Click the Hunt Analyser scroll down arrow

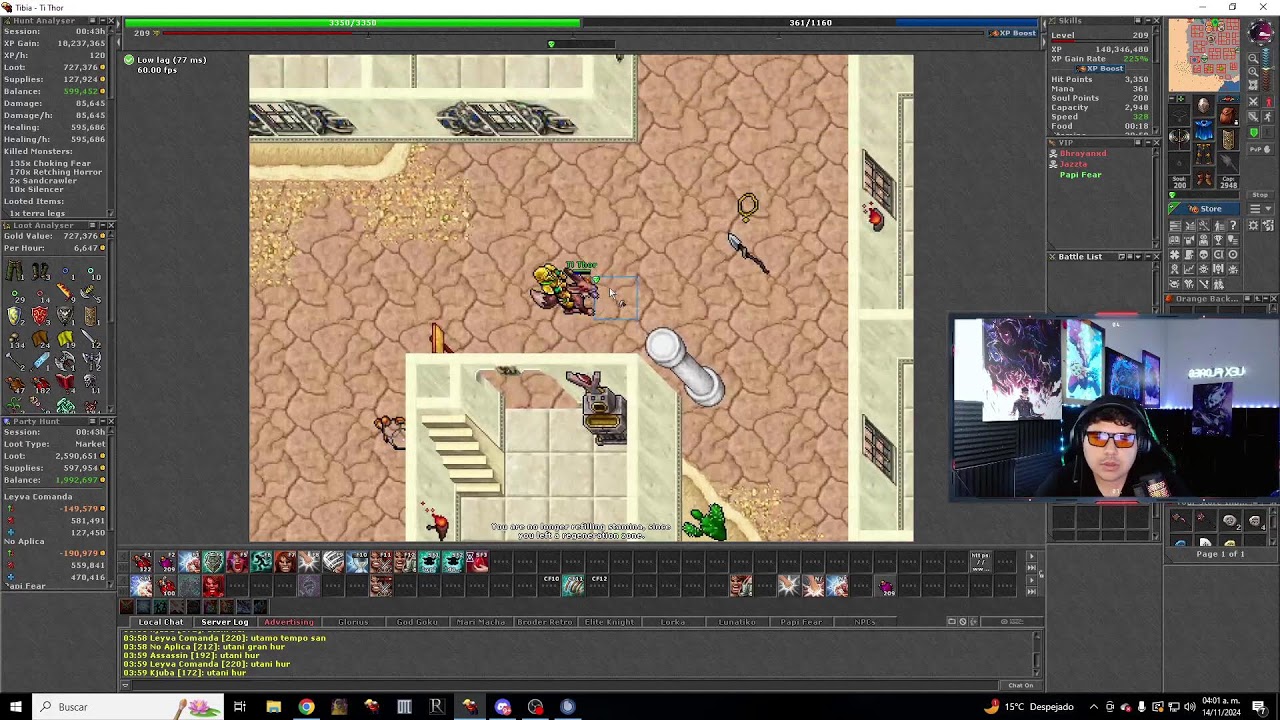tap(111, 215)
